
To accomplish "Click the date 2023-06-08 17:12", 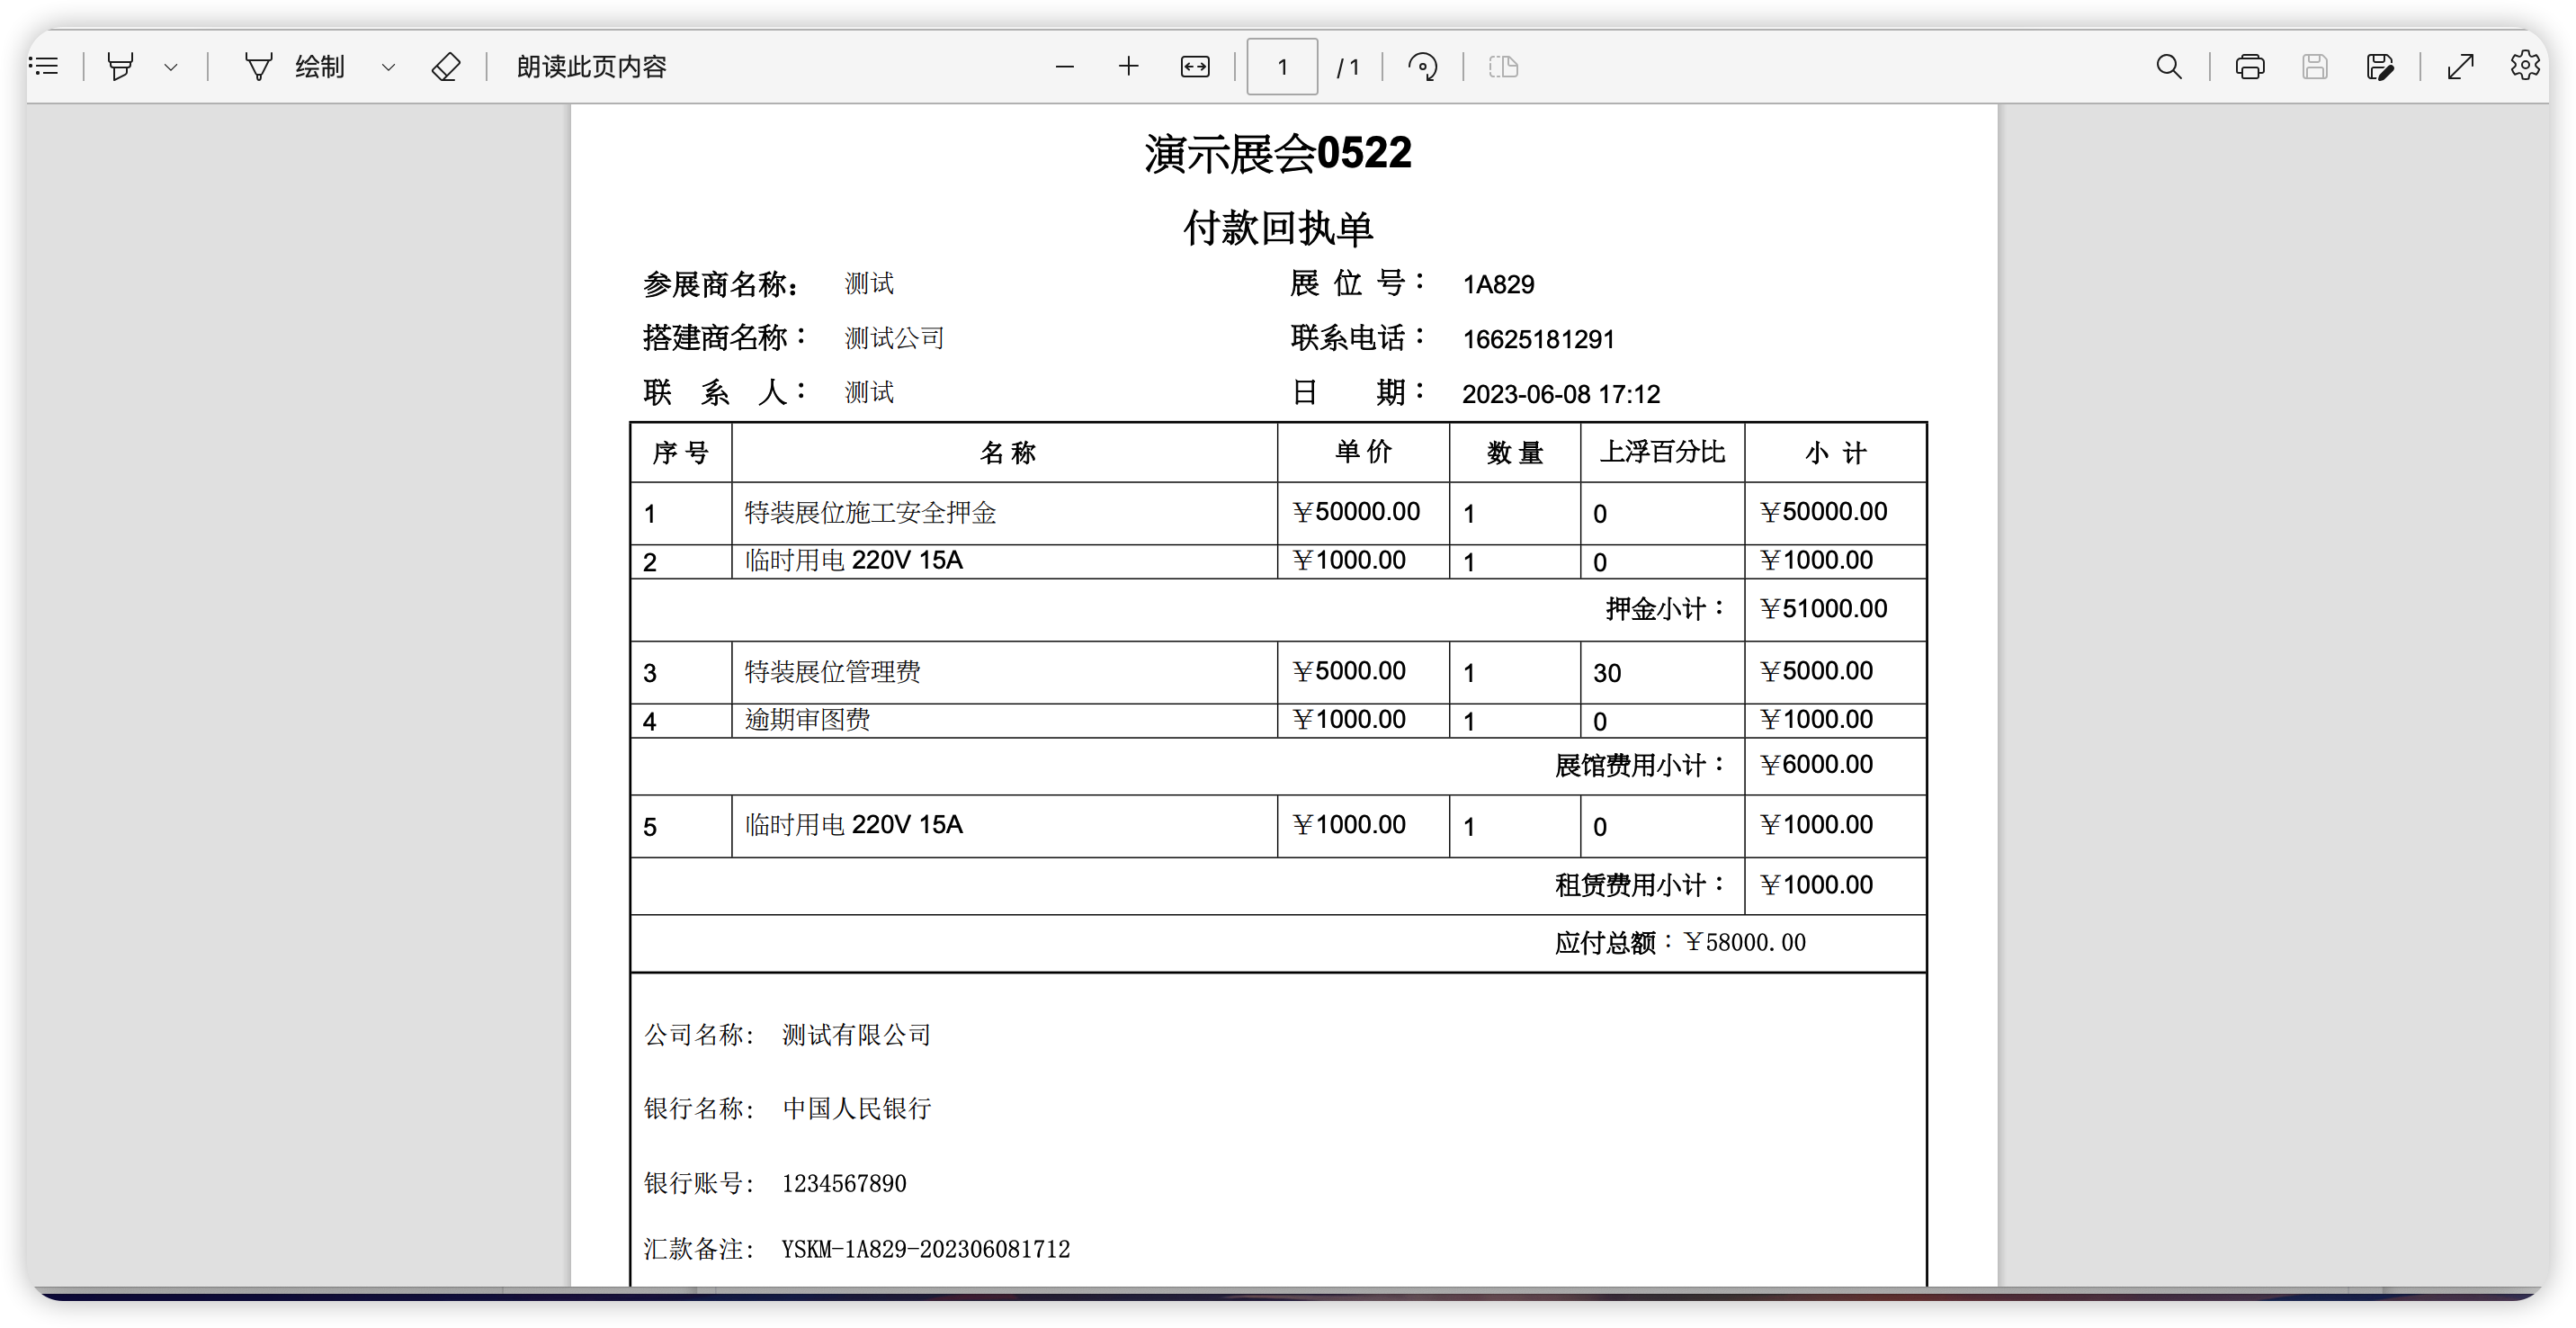I will click(x=1560, y=395).
